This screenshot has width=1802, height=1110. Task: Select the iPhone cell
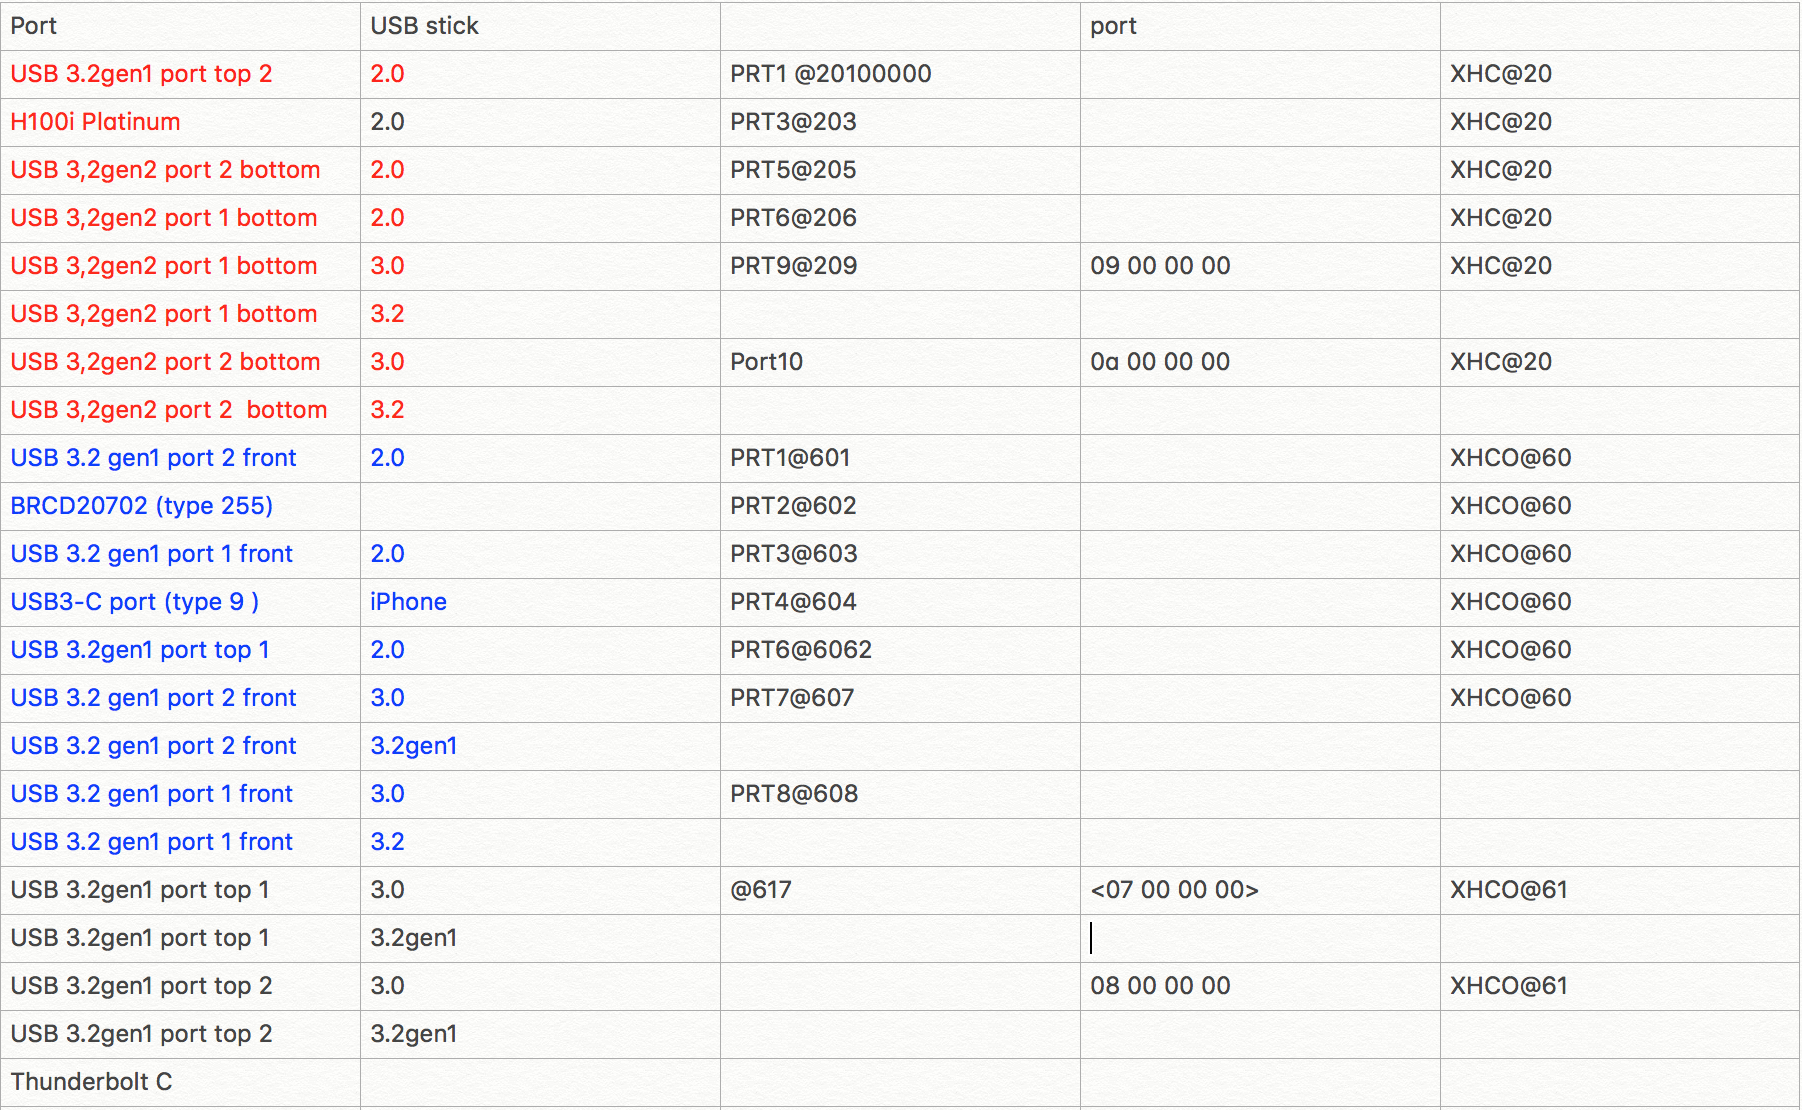point(408,602)
